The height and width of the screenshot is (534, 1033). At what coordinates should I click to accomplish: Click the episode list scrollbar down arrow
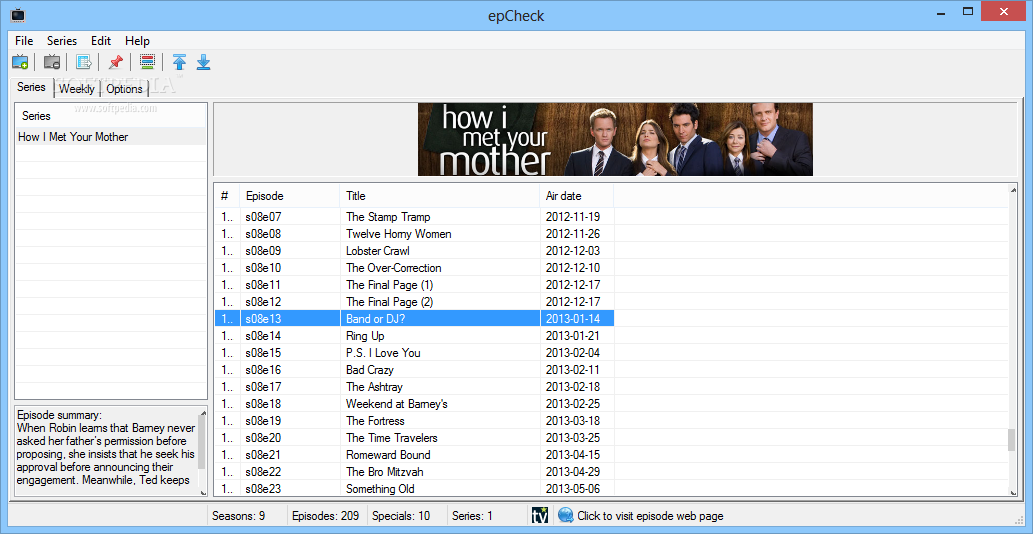(x=1013, y=491)
